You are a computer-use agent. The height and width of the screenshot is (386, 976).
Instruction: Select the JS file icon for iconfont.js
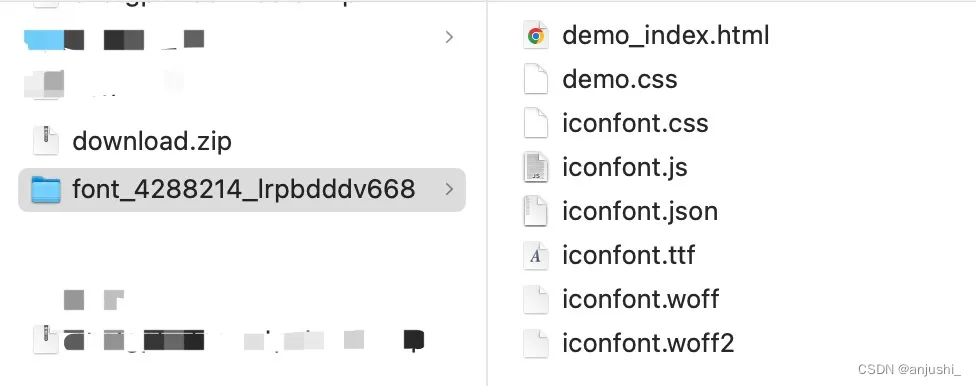click(536, 167)
